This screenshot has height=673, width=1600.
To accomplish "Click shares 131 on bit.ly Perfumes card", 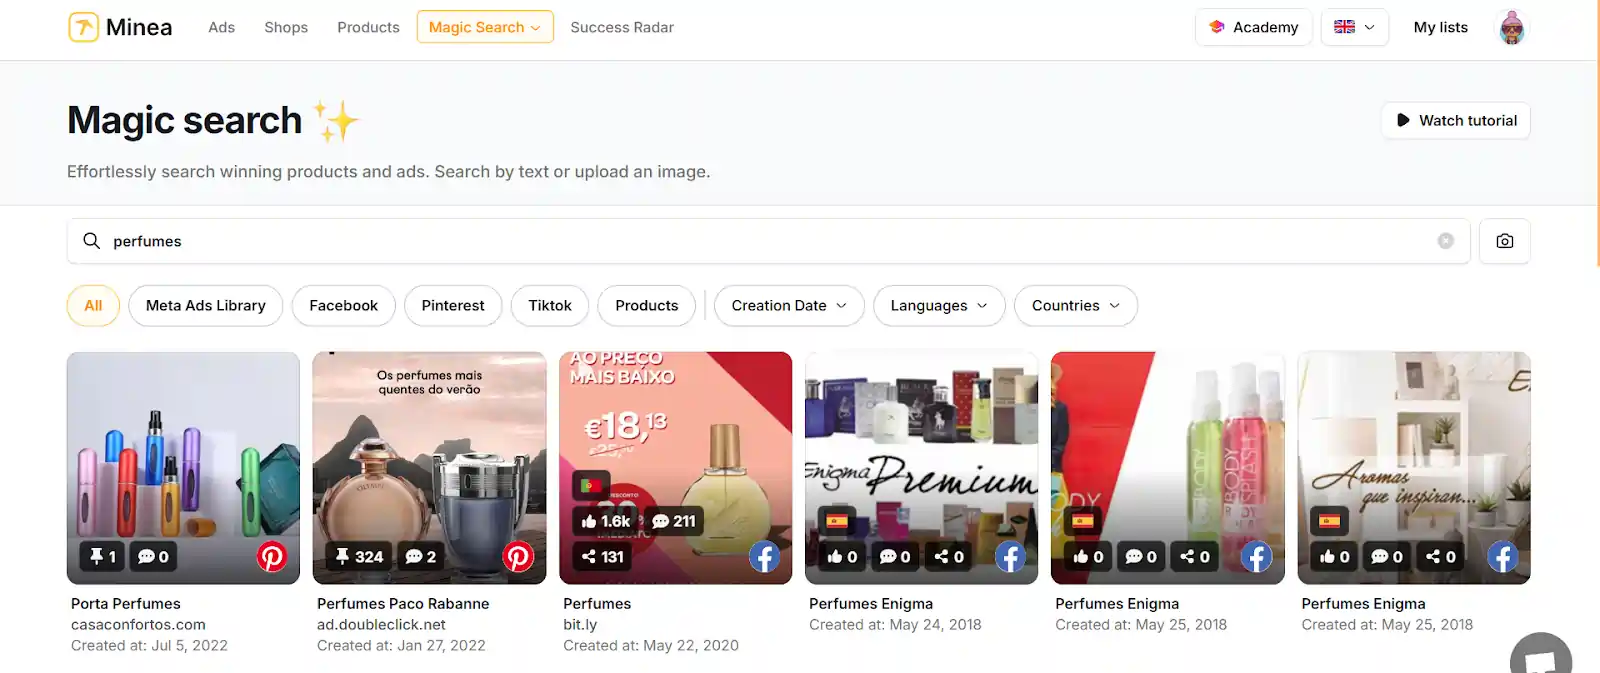I will (602, 556).
